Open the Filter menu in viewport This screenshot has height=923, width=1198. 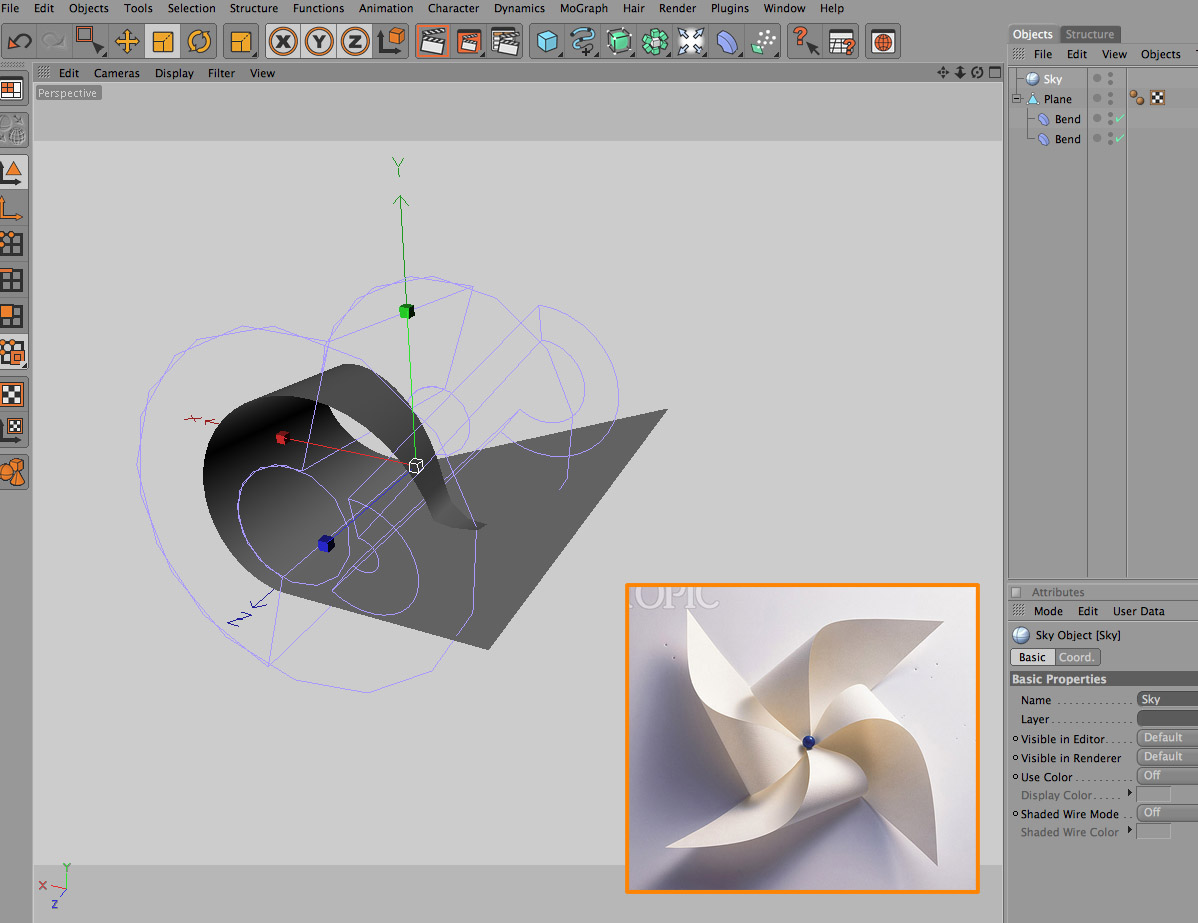pyautogui.click(x=222, y=73)
